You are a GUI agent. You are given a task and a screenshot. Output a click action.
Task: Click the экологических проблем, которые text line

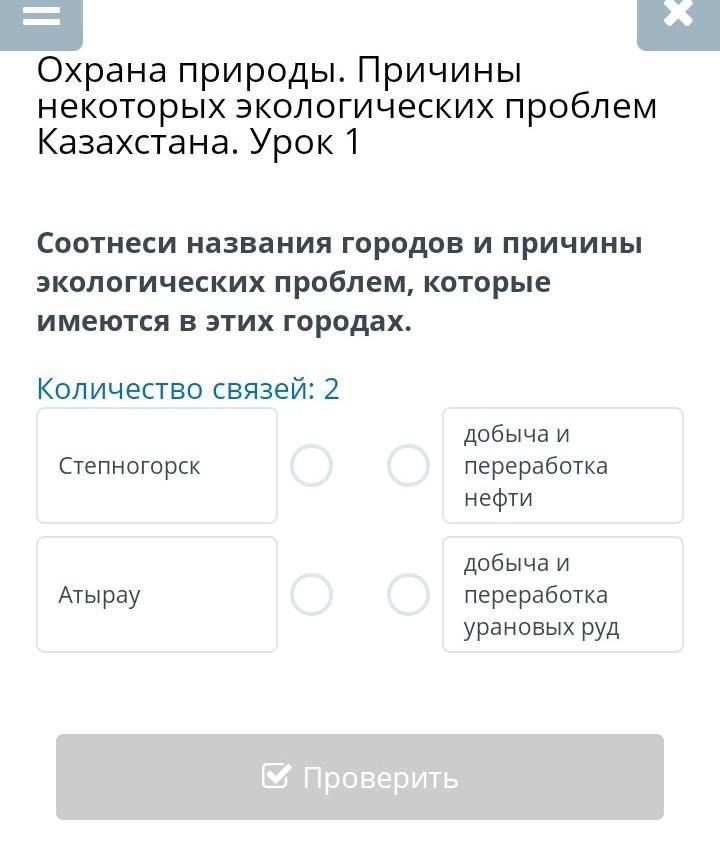point(294,282)
